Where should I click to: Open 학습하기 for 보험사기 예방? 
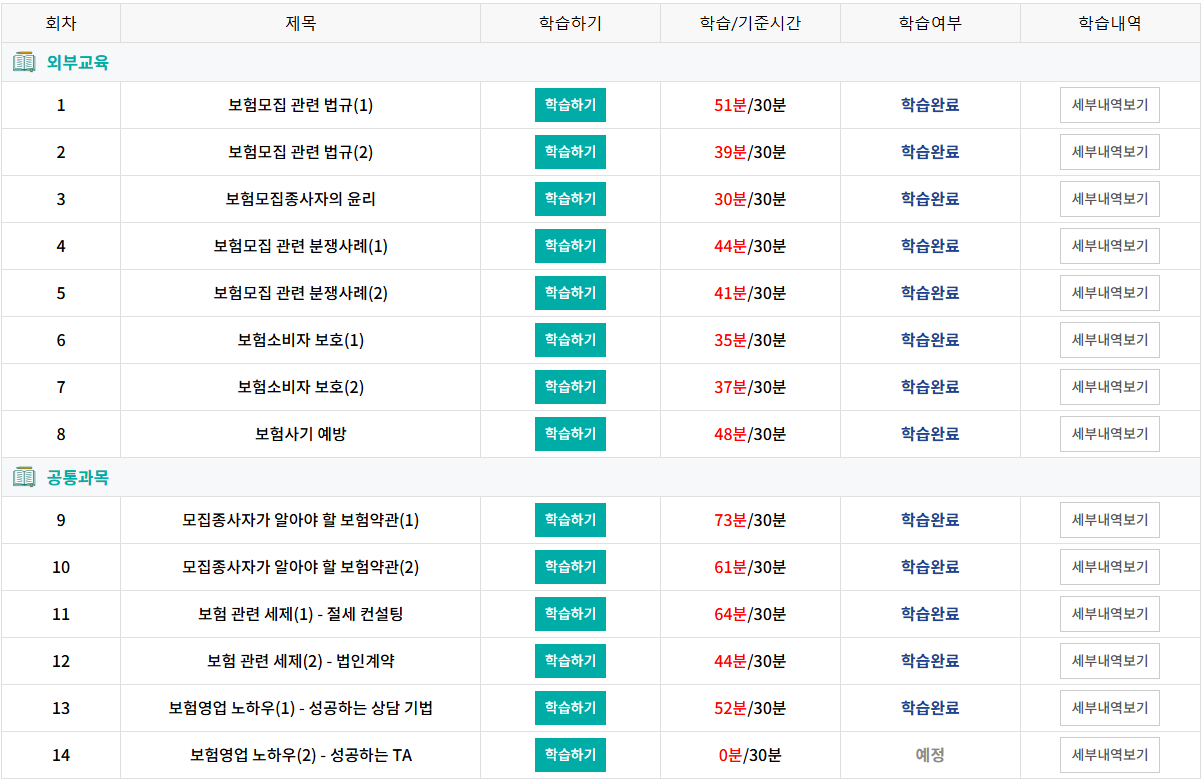point(570,434)
